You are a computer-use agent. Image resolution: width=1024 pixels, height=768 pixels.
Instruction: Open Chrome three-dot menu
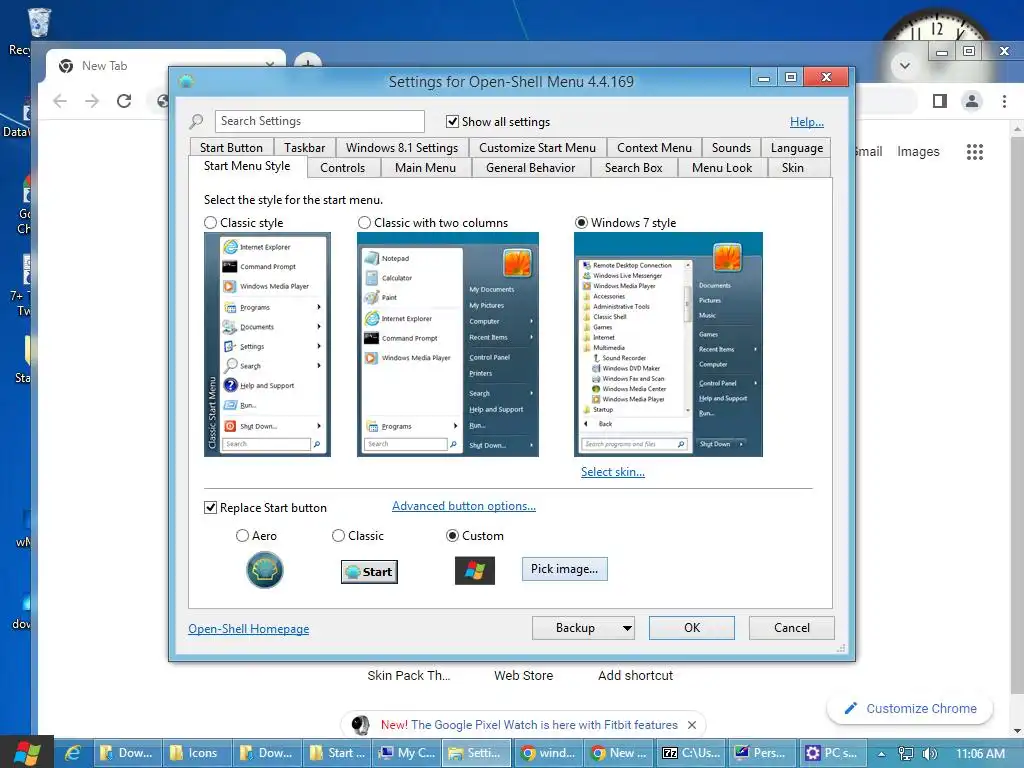tap(1004, 101)
